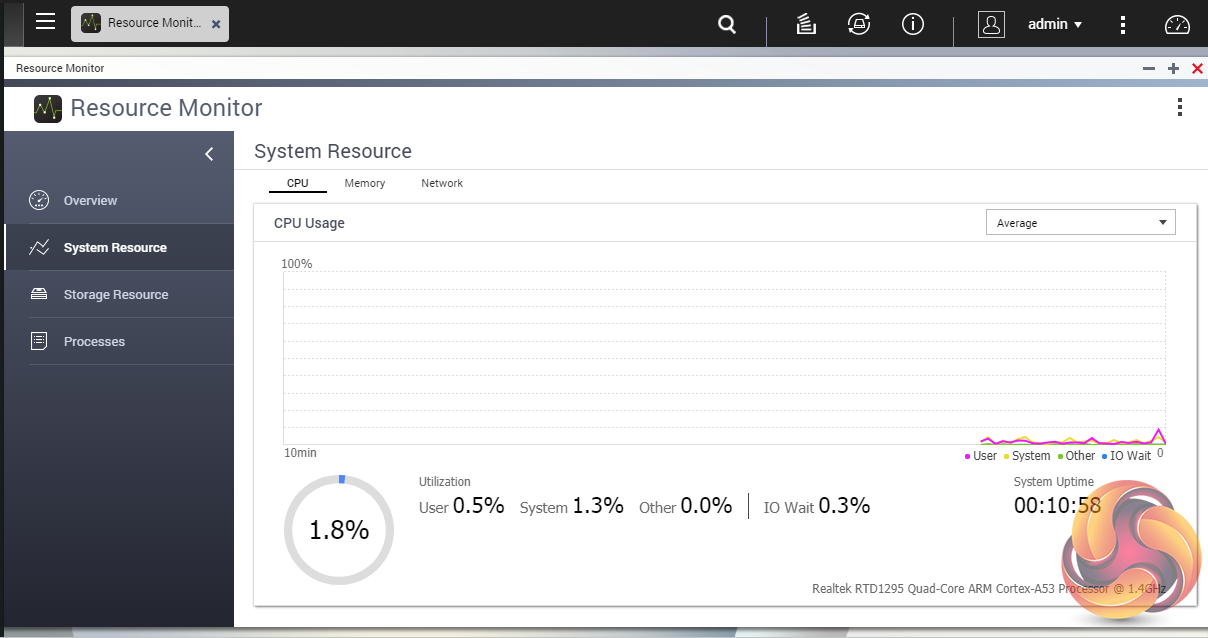Click the Realtek RTD1295 processor text
Viewport: 1208px width, 638px height.
(989, 589)
